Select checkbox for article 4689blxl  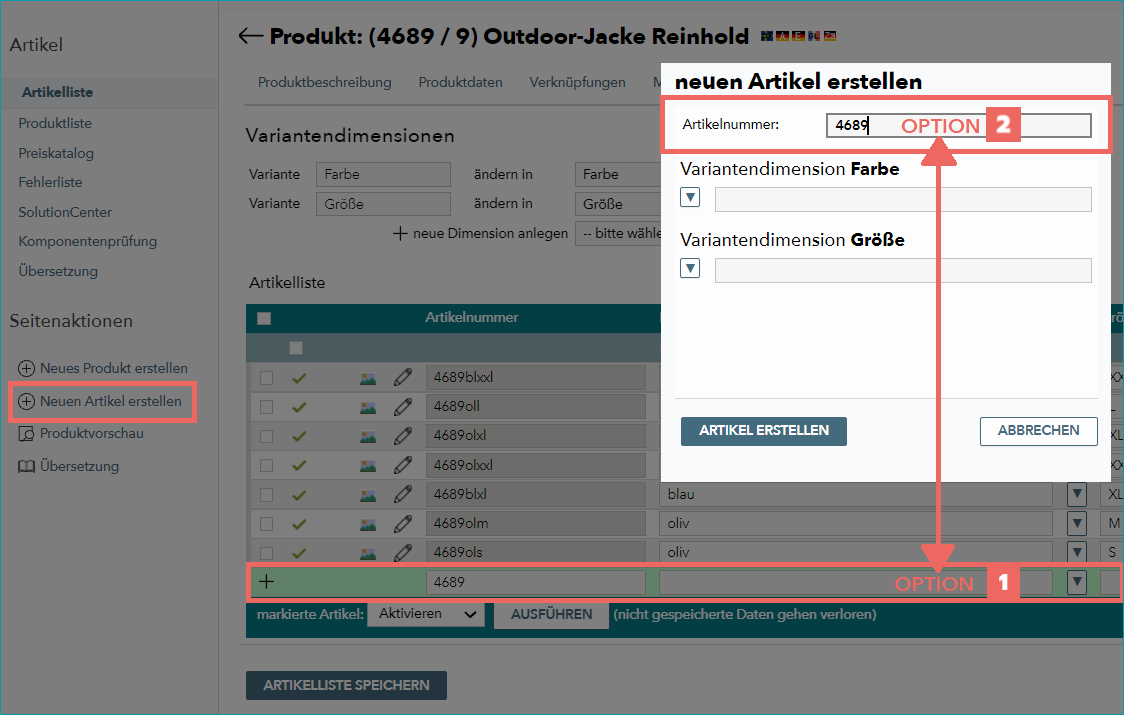pyautogui.click(x=266, y=495)
